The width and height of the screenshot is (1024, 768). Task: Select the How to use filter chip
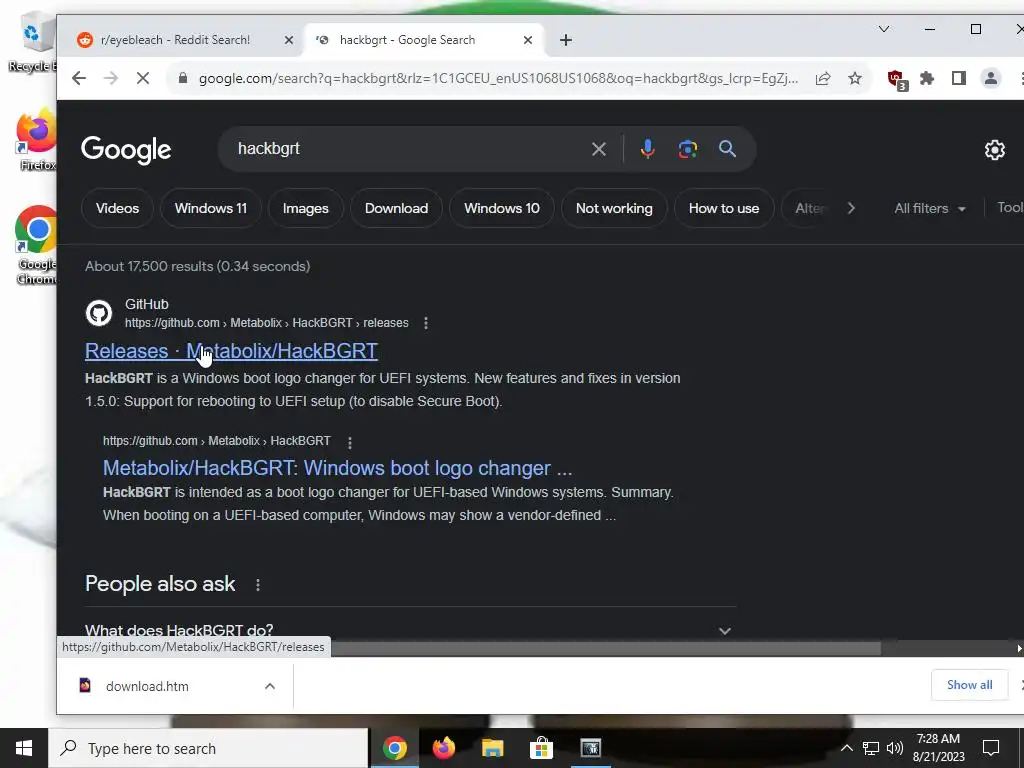click(724, 208)
